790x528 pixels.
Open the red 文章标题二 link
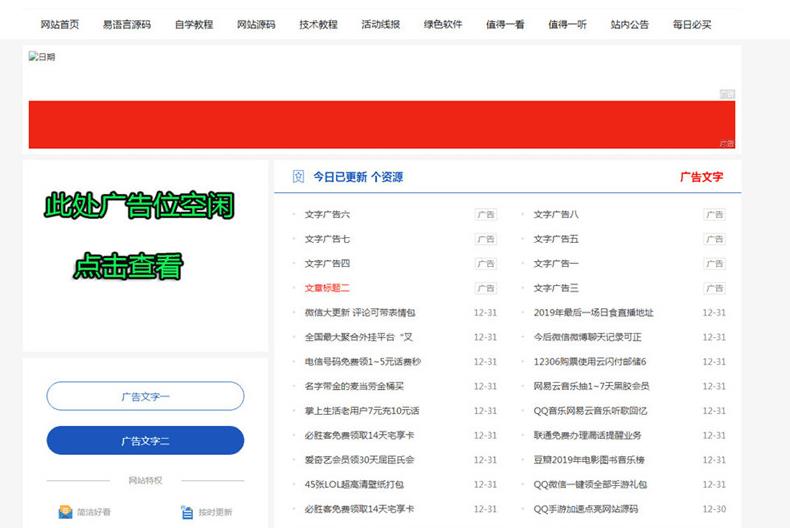[327, 288]
